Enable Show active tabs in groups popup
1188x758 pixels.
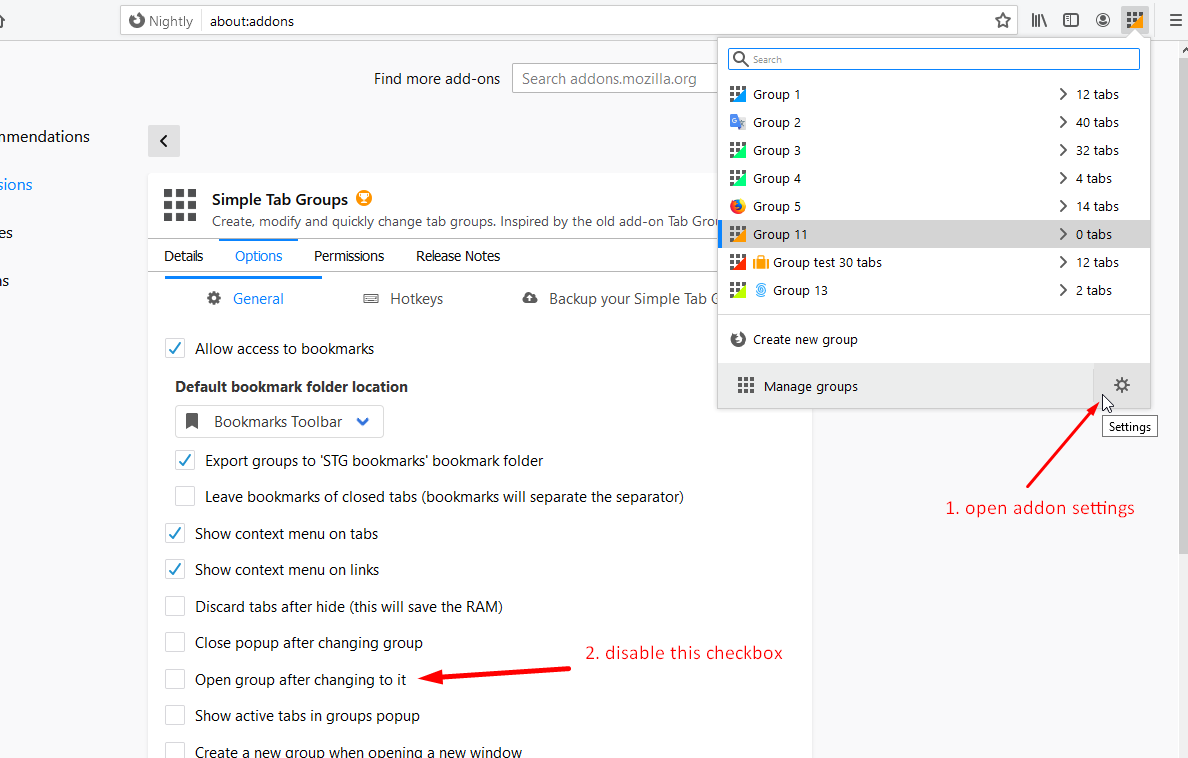[x=175, y=716]
